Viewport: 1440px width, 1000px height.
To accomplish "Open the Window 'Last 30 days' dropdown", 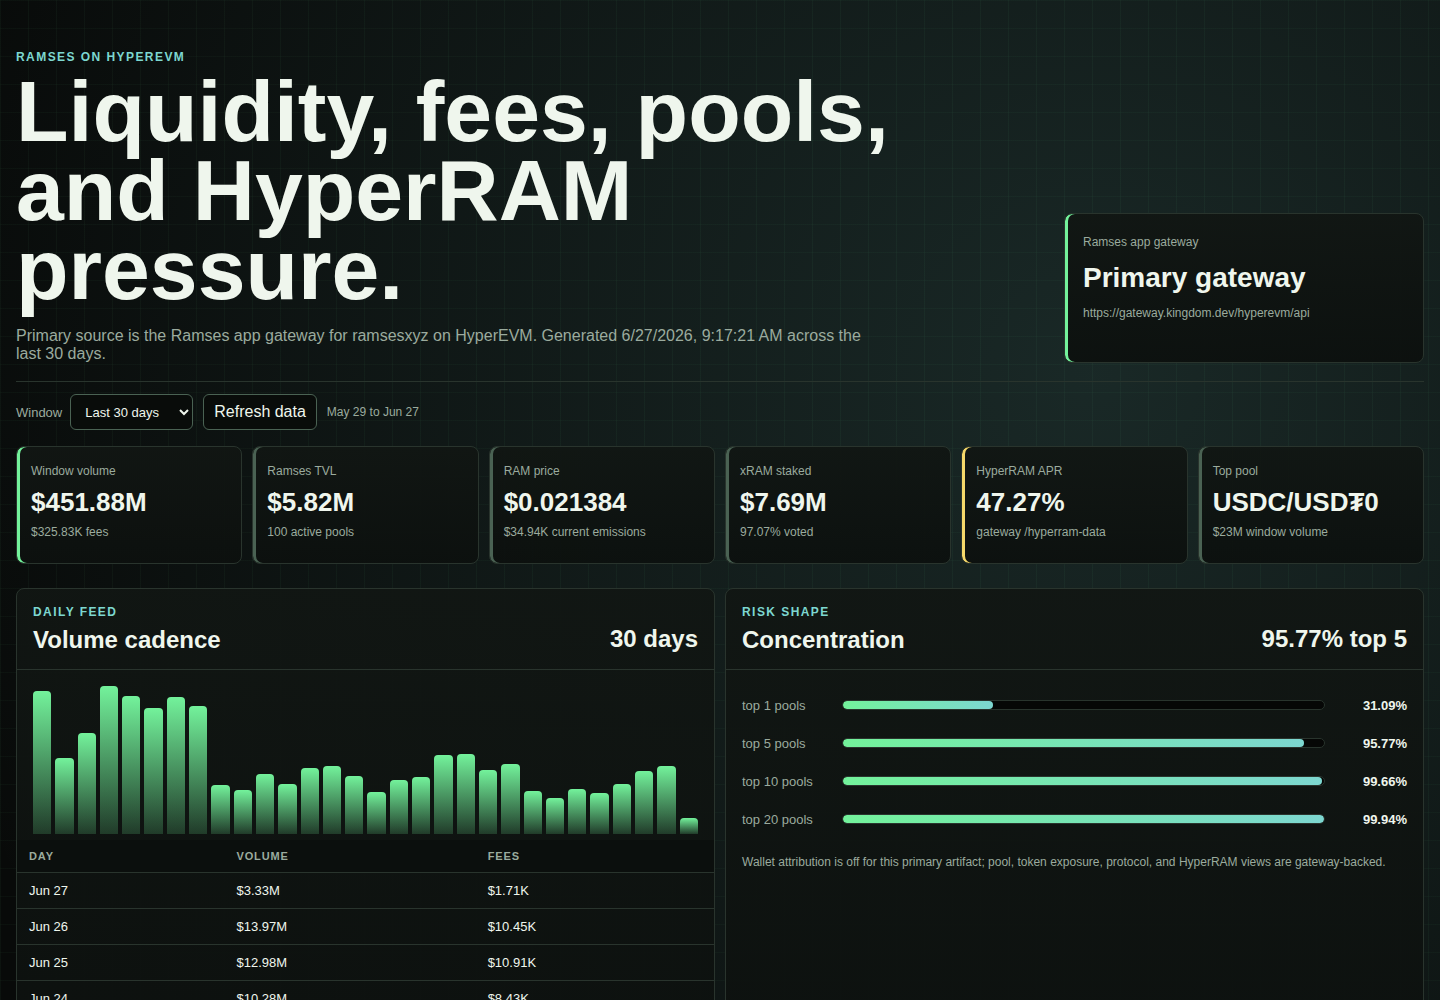I will tap(131, 412).
